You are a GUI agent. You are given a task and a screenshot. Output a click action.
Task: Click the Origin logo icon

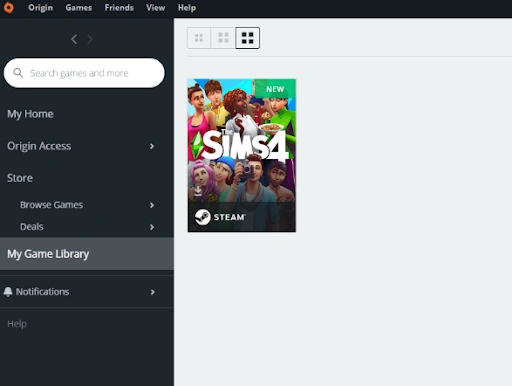9,7
